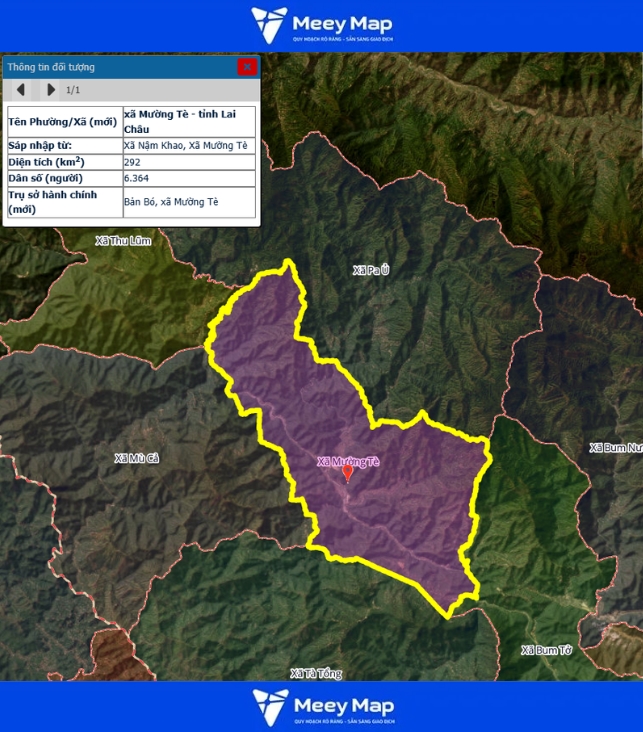Viewport: 643px width, 732px height.
Task: Click the previous object arrow in info panel
Action: tap(20, 90)
